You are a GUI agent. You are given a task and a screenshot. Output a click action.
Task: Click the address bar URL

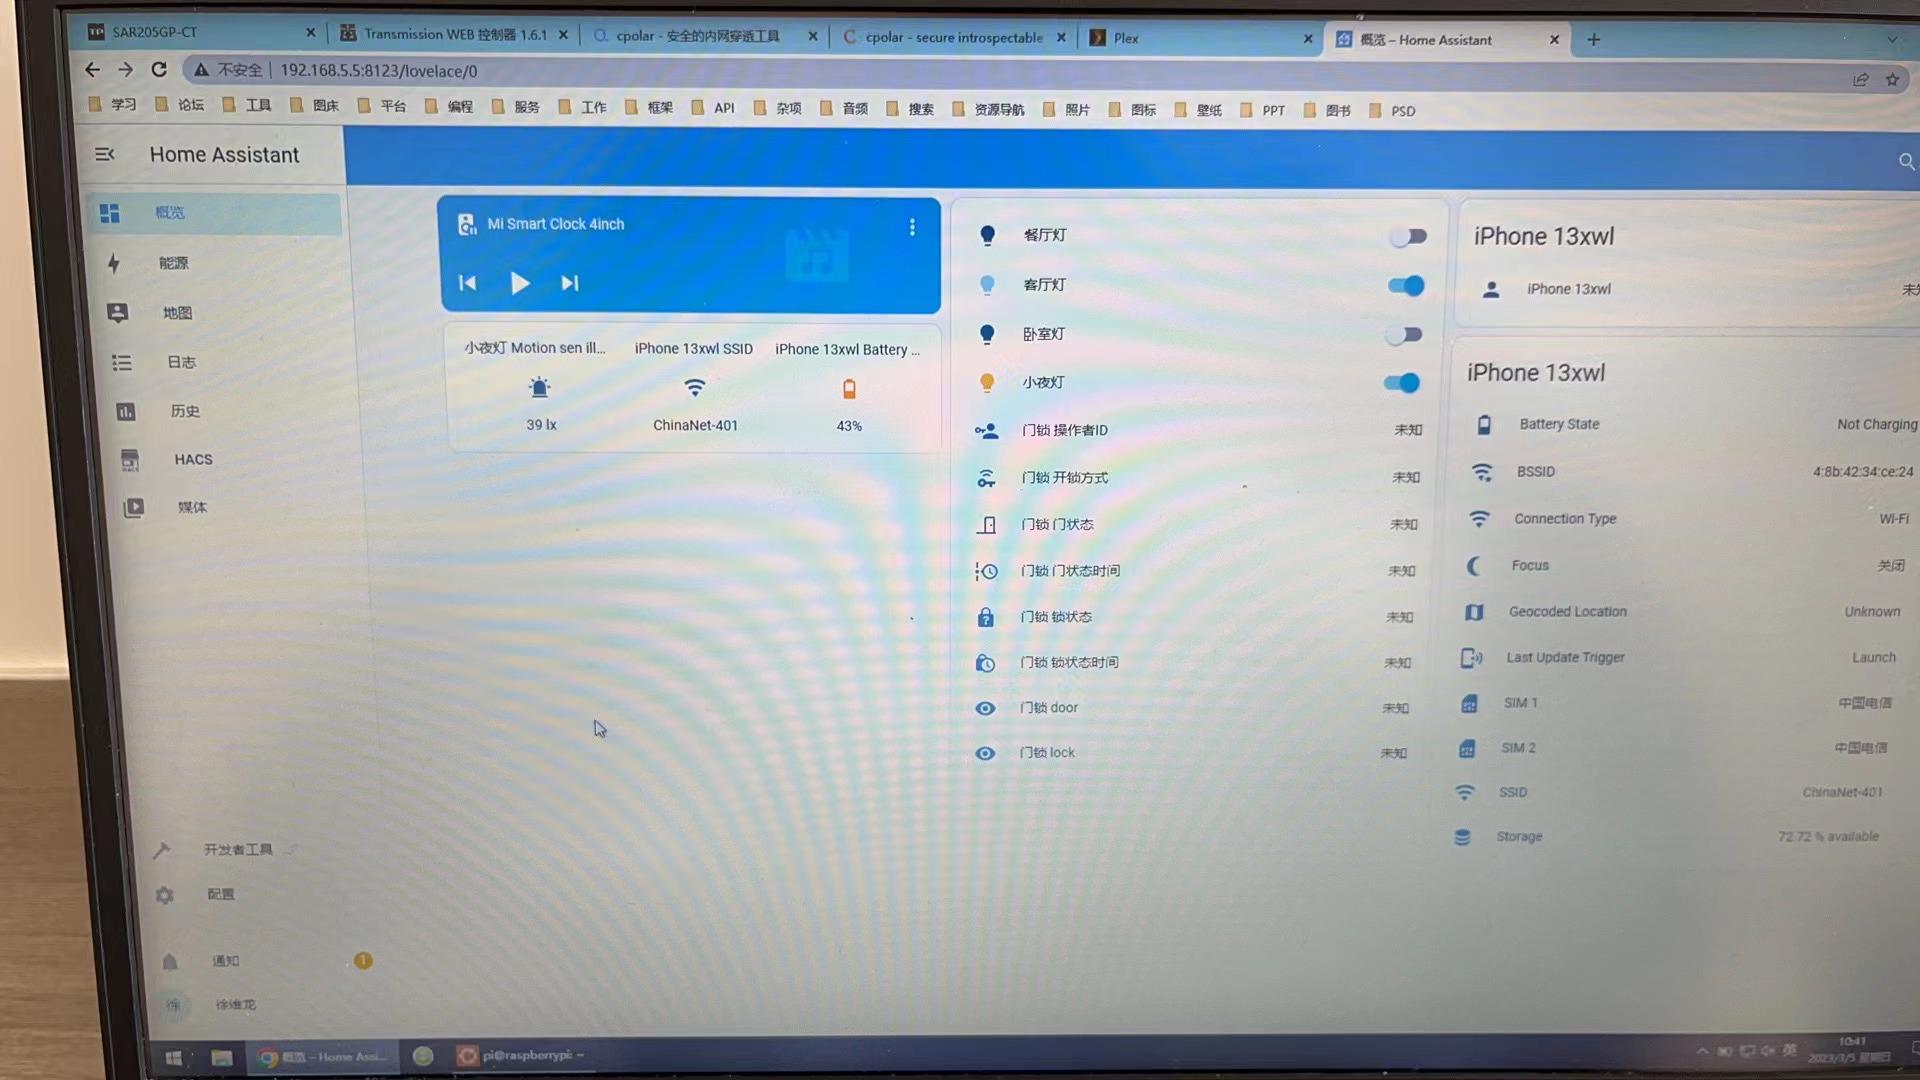(x=379, y=71)
